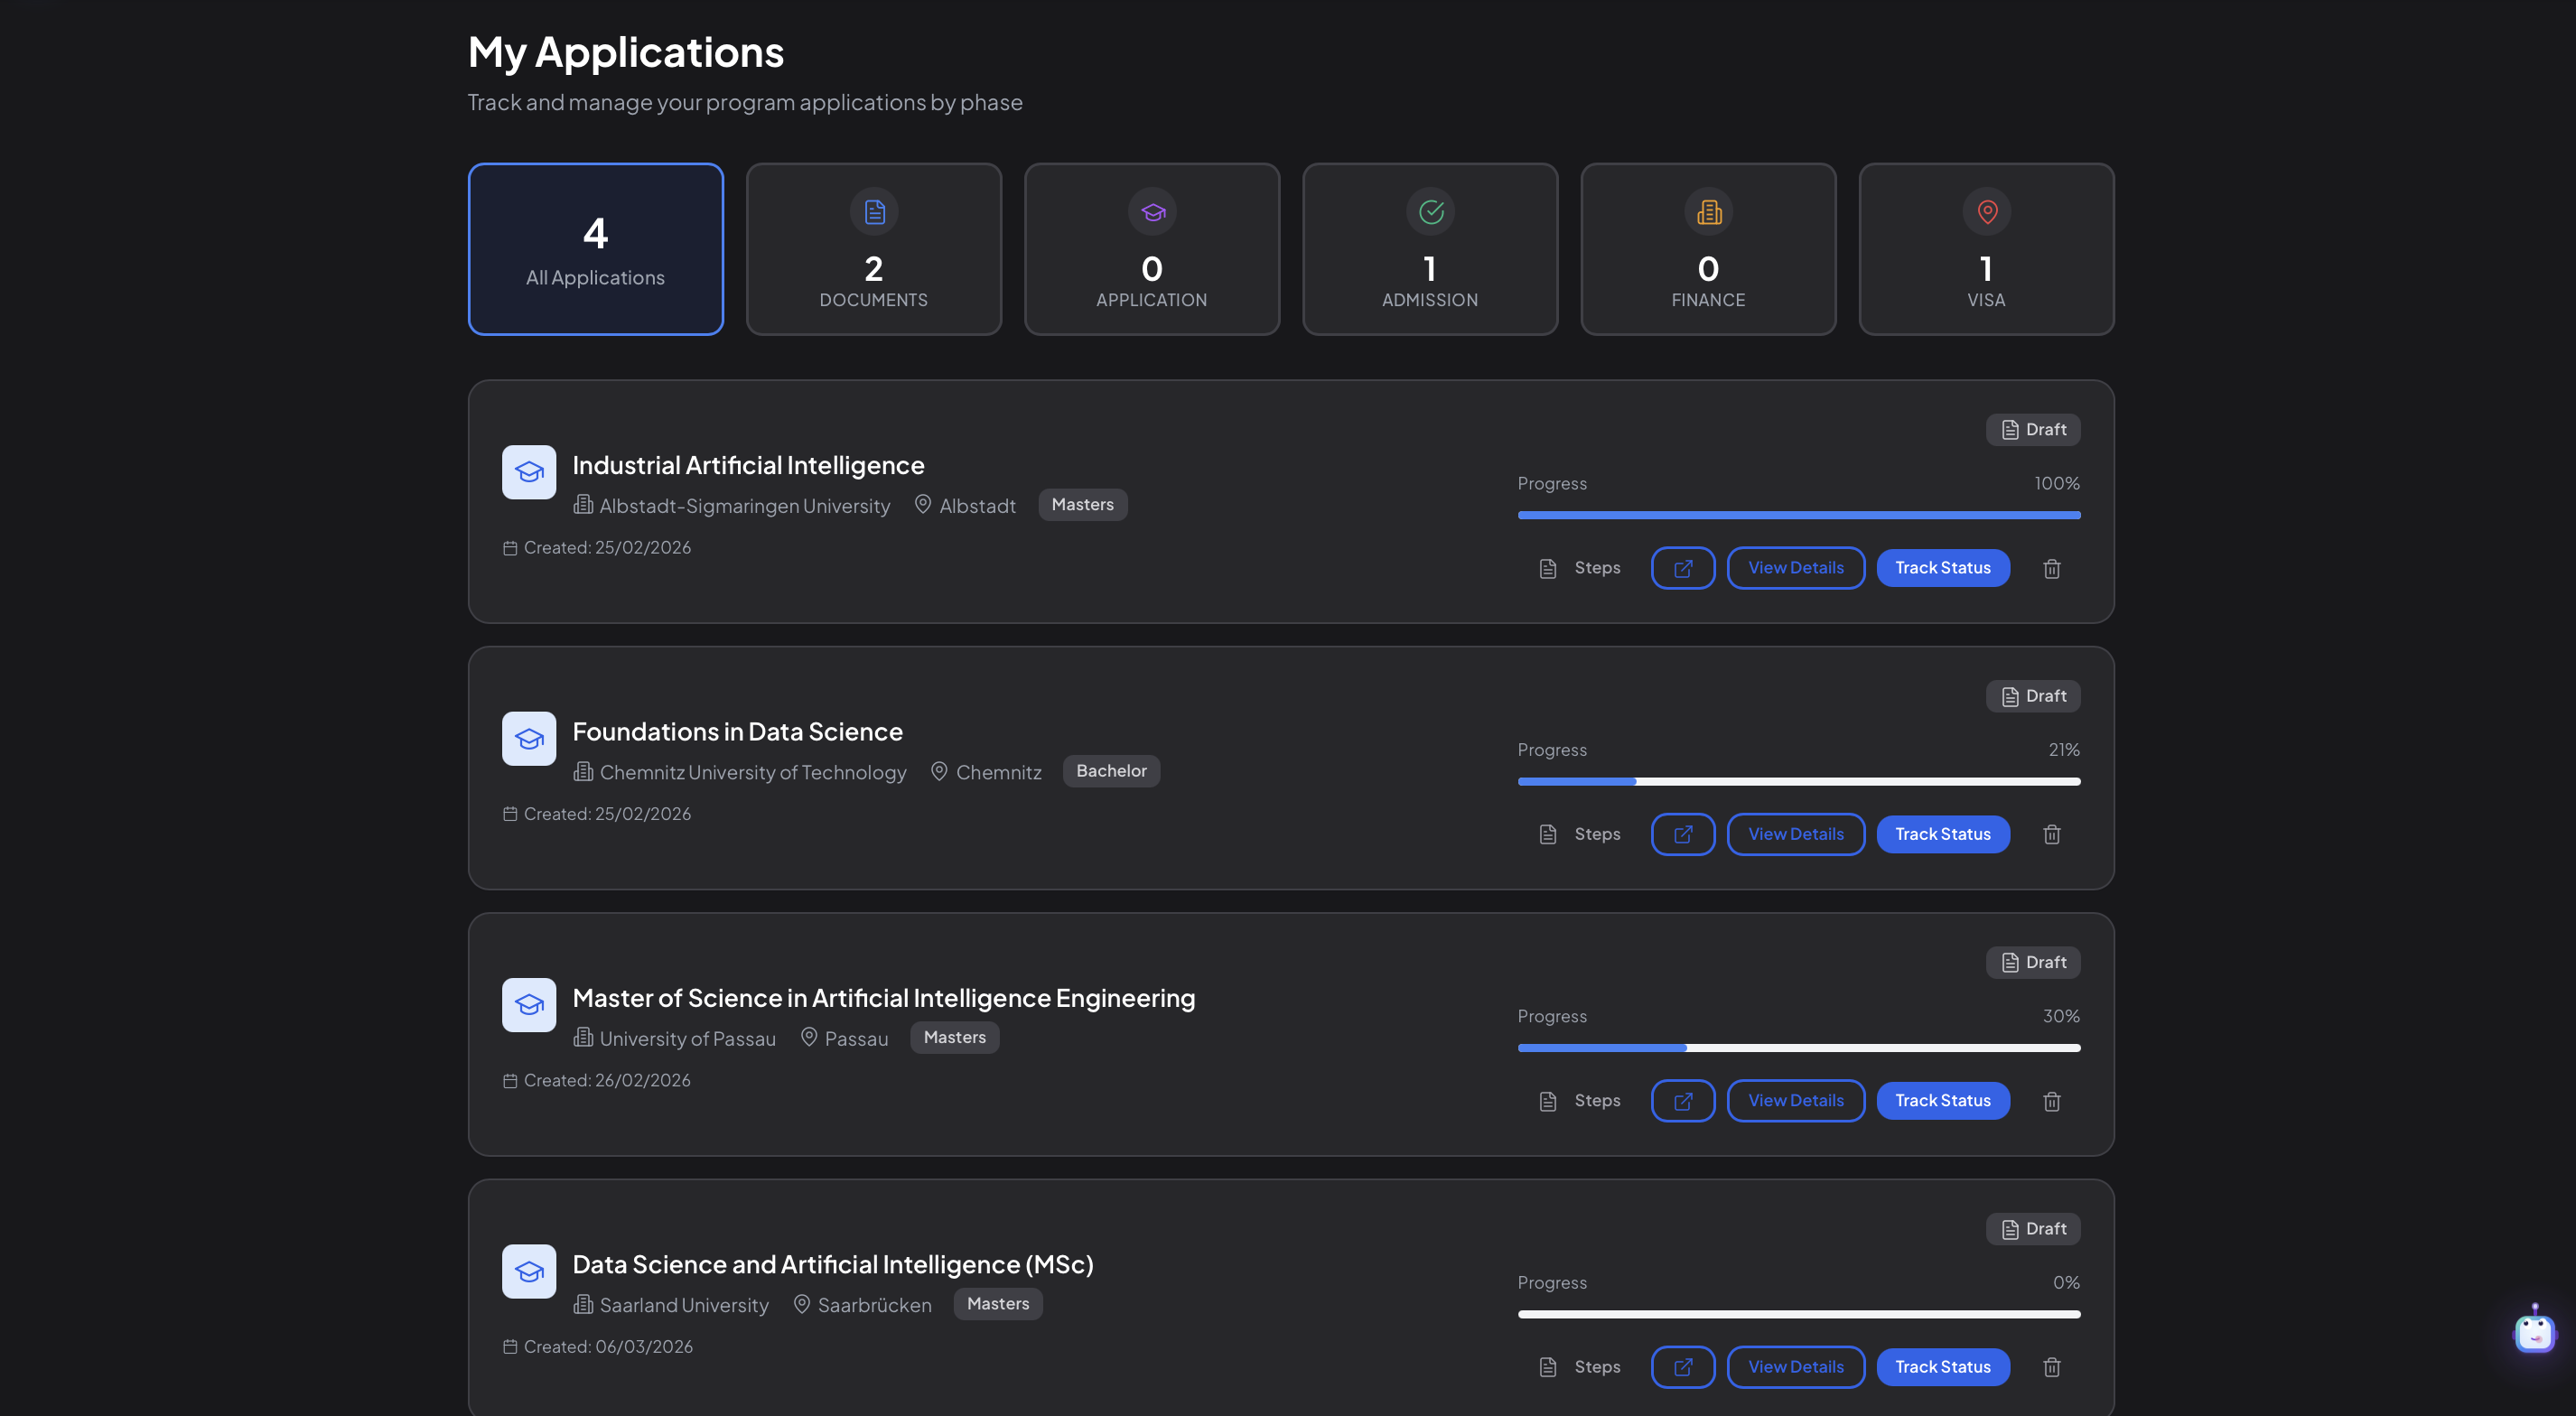View Details of Foundations in Data Science
The height and width of the screenshot is (1416, 2576).
[x=1795, y=834]
